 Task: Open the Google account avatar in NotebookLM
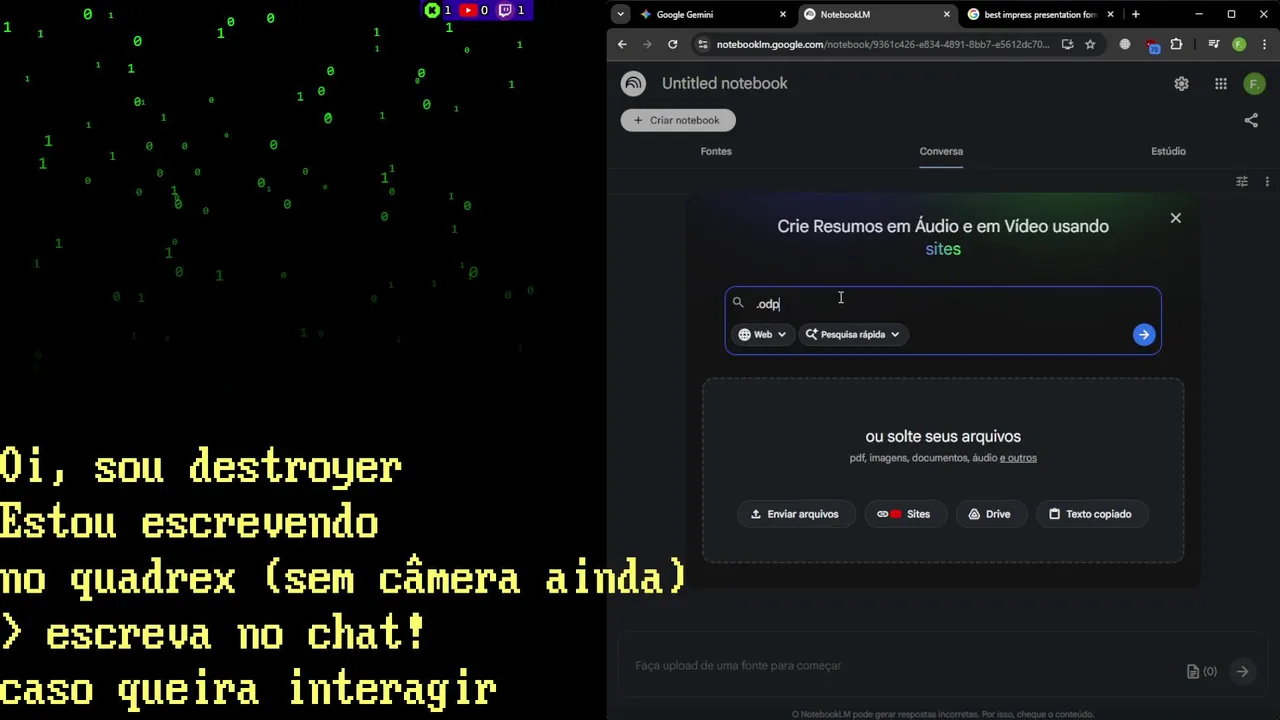click(x=1254, y=84)
